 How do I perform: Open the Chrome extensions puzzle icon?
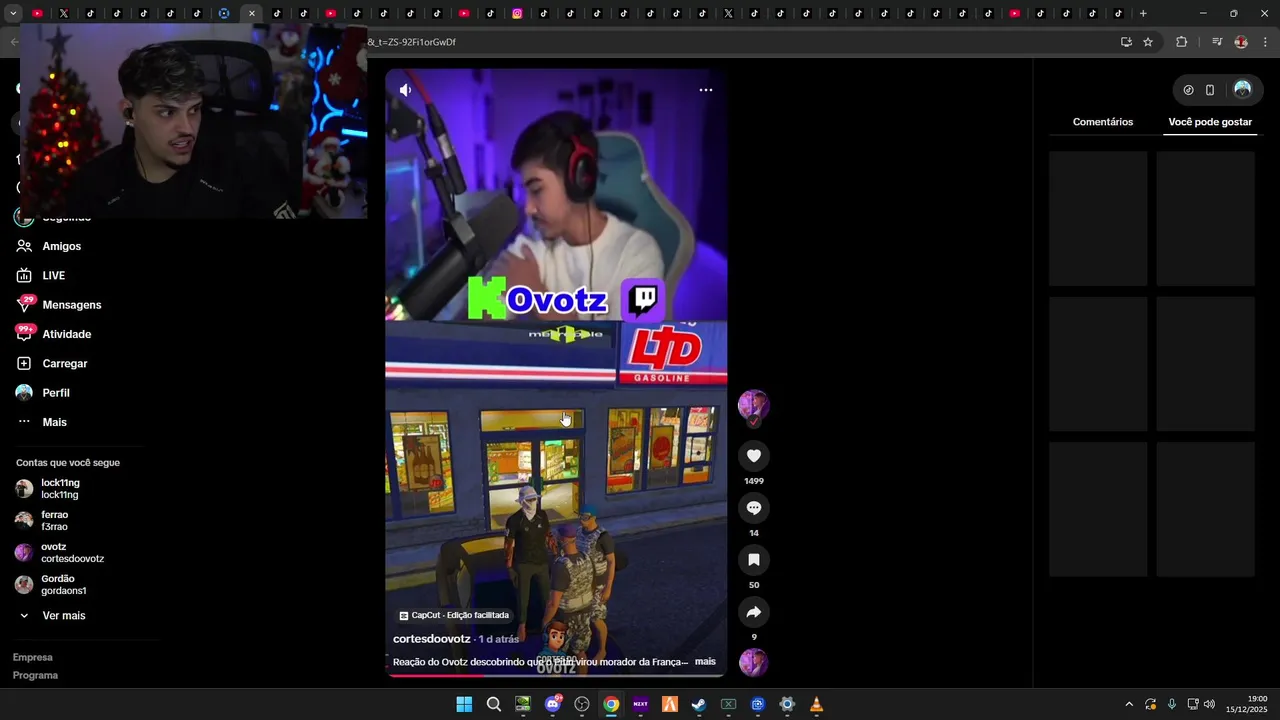pos(1182,42)
